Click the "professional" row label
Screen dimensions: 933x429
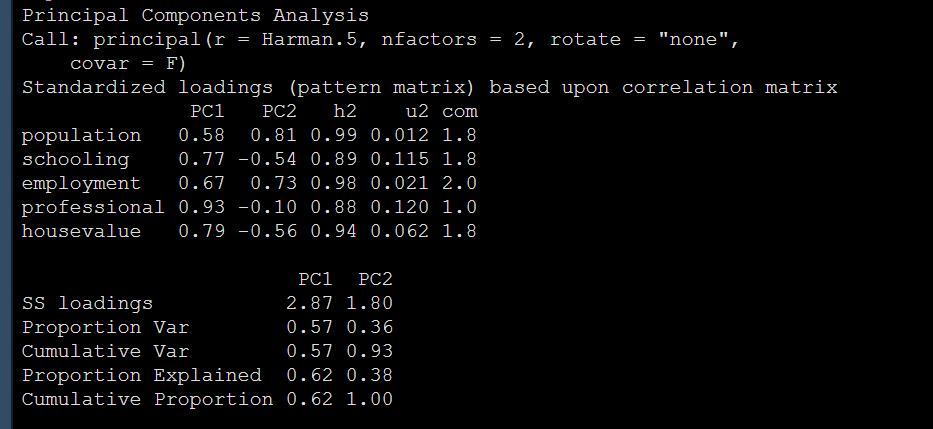point(93,207)
